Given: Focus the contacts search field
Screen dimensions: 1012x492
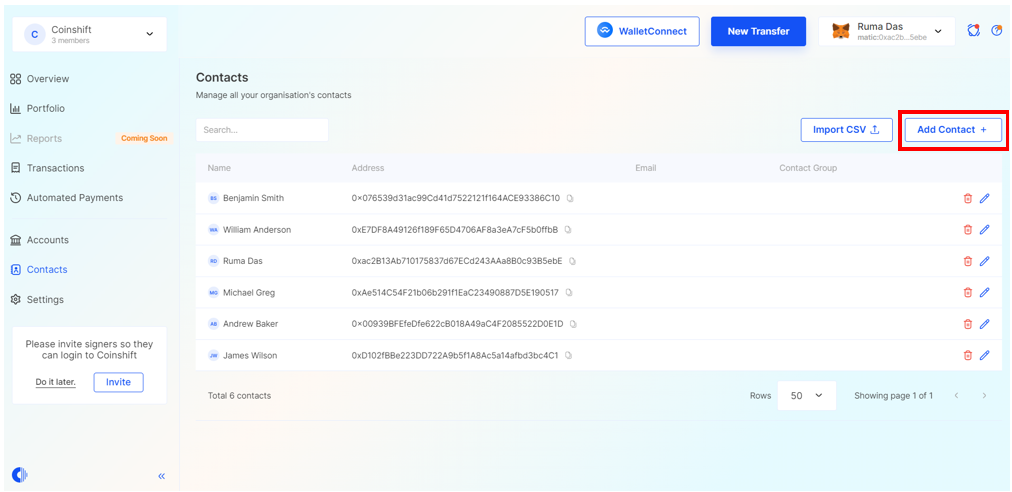Looking at the screenshot, I should [x=262, y=130].
